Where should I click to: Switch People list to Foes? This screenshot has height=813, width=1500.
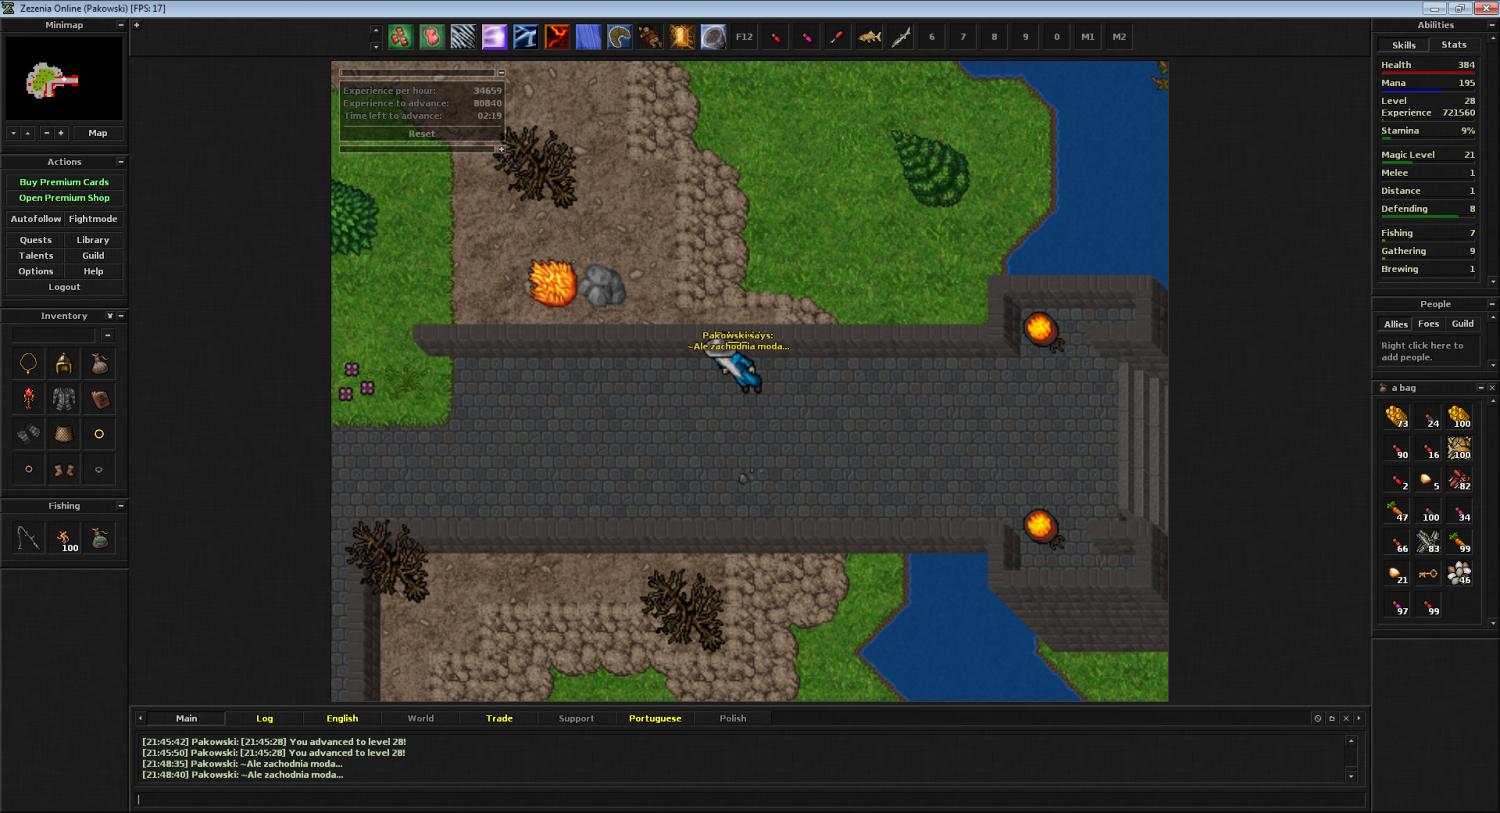(x=1429, y=324)
